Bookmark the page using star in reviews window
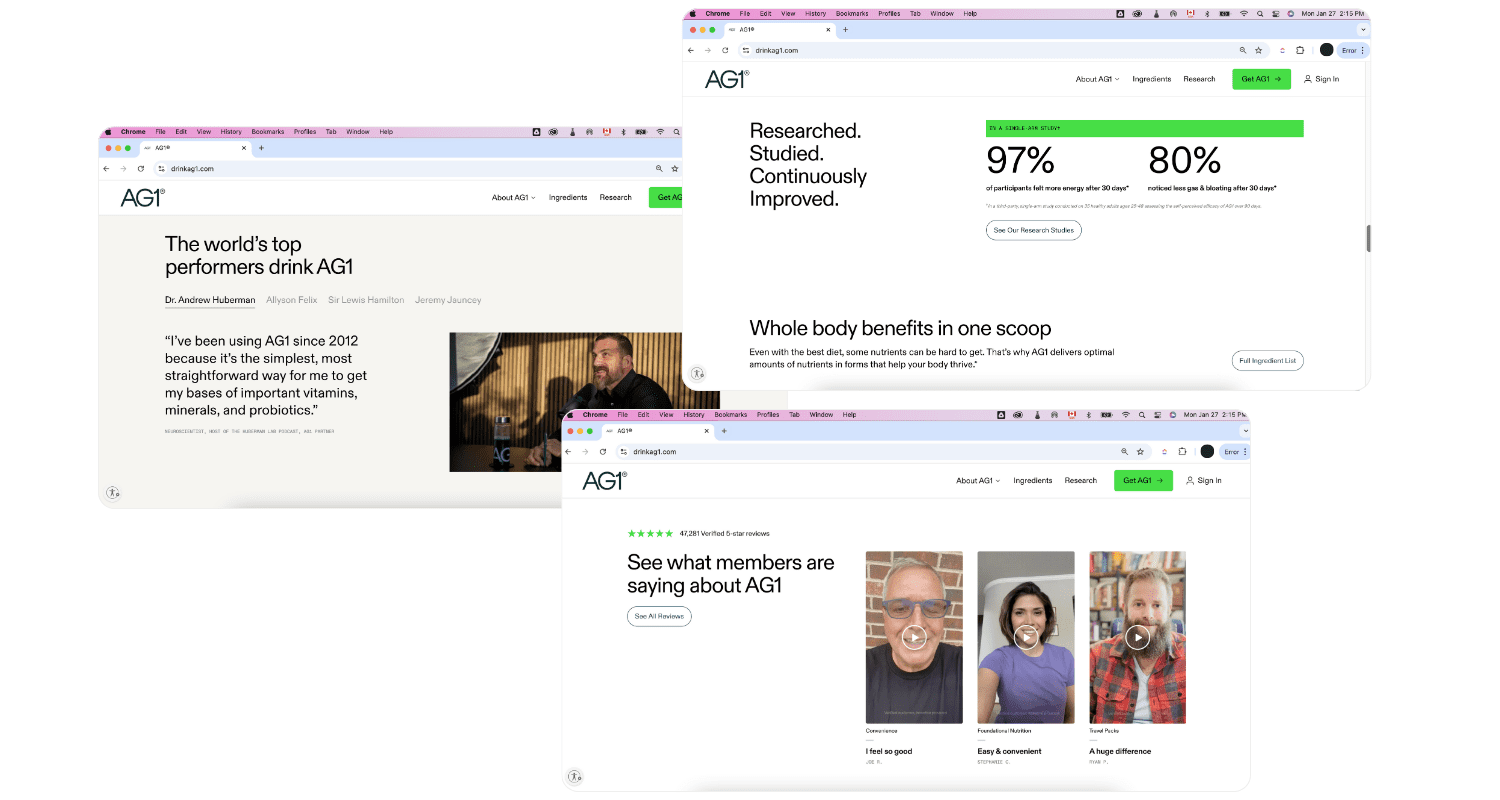This screenshot has height=800, width=1500. [1140, 452]
